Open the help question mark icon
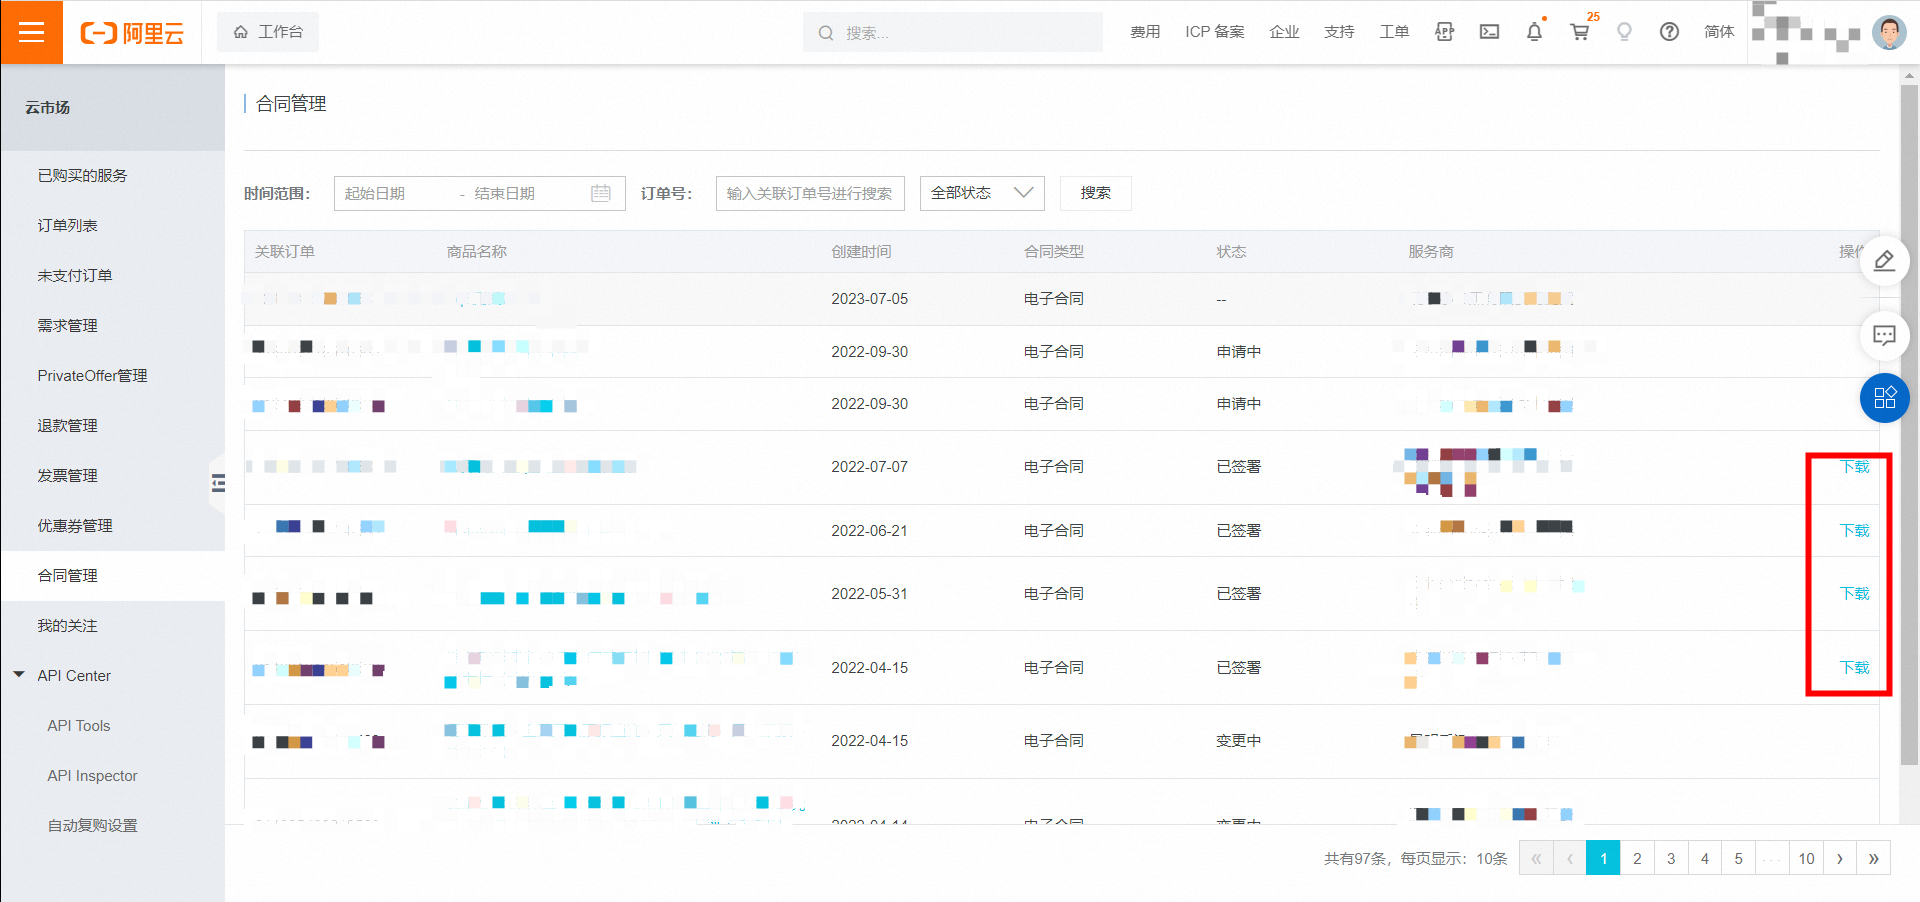 coord(1669,32)
